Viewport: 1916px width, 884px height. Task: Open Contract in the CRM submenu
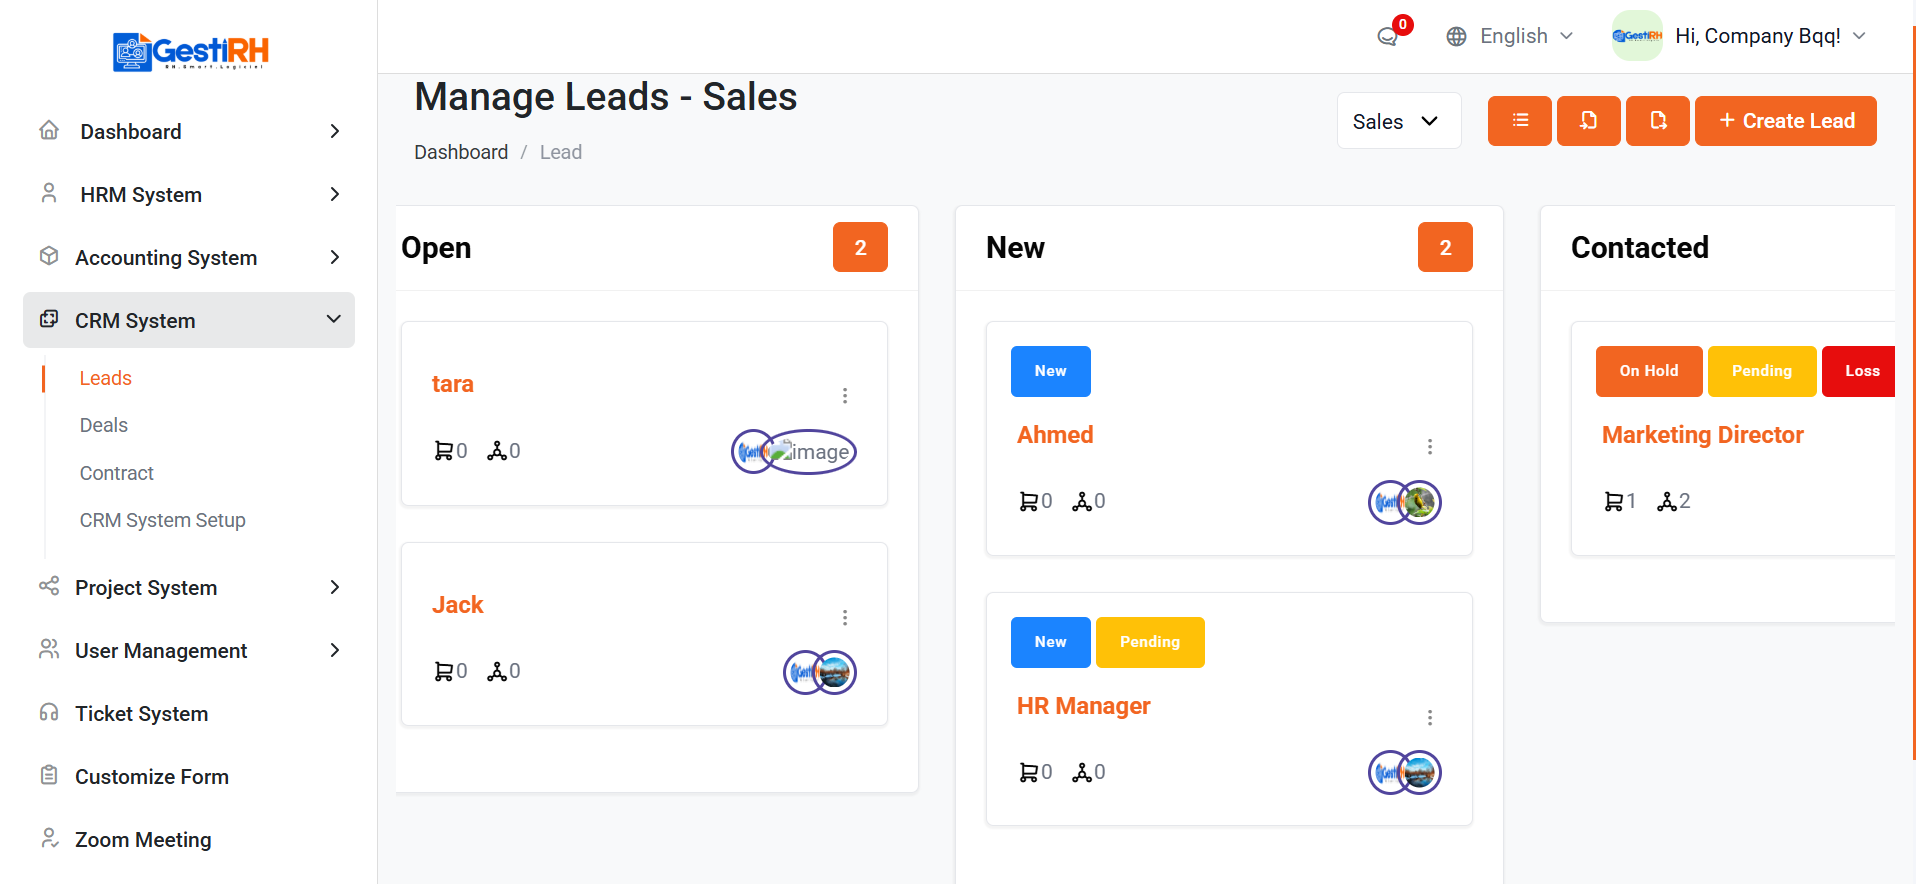pyautogui.click(x=117, y=473)
